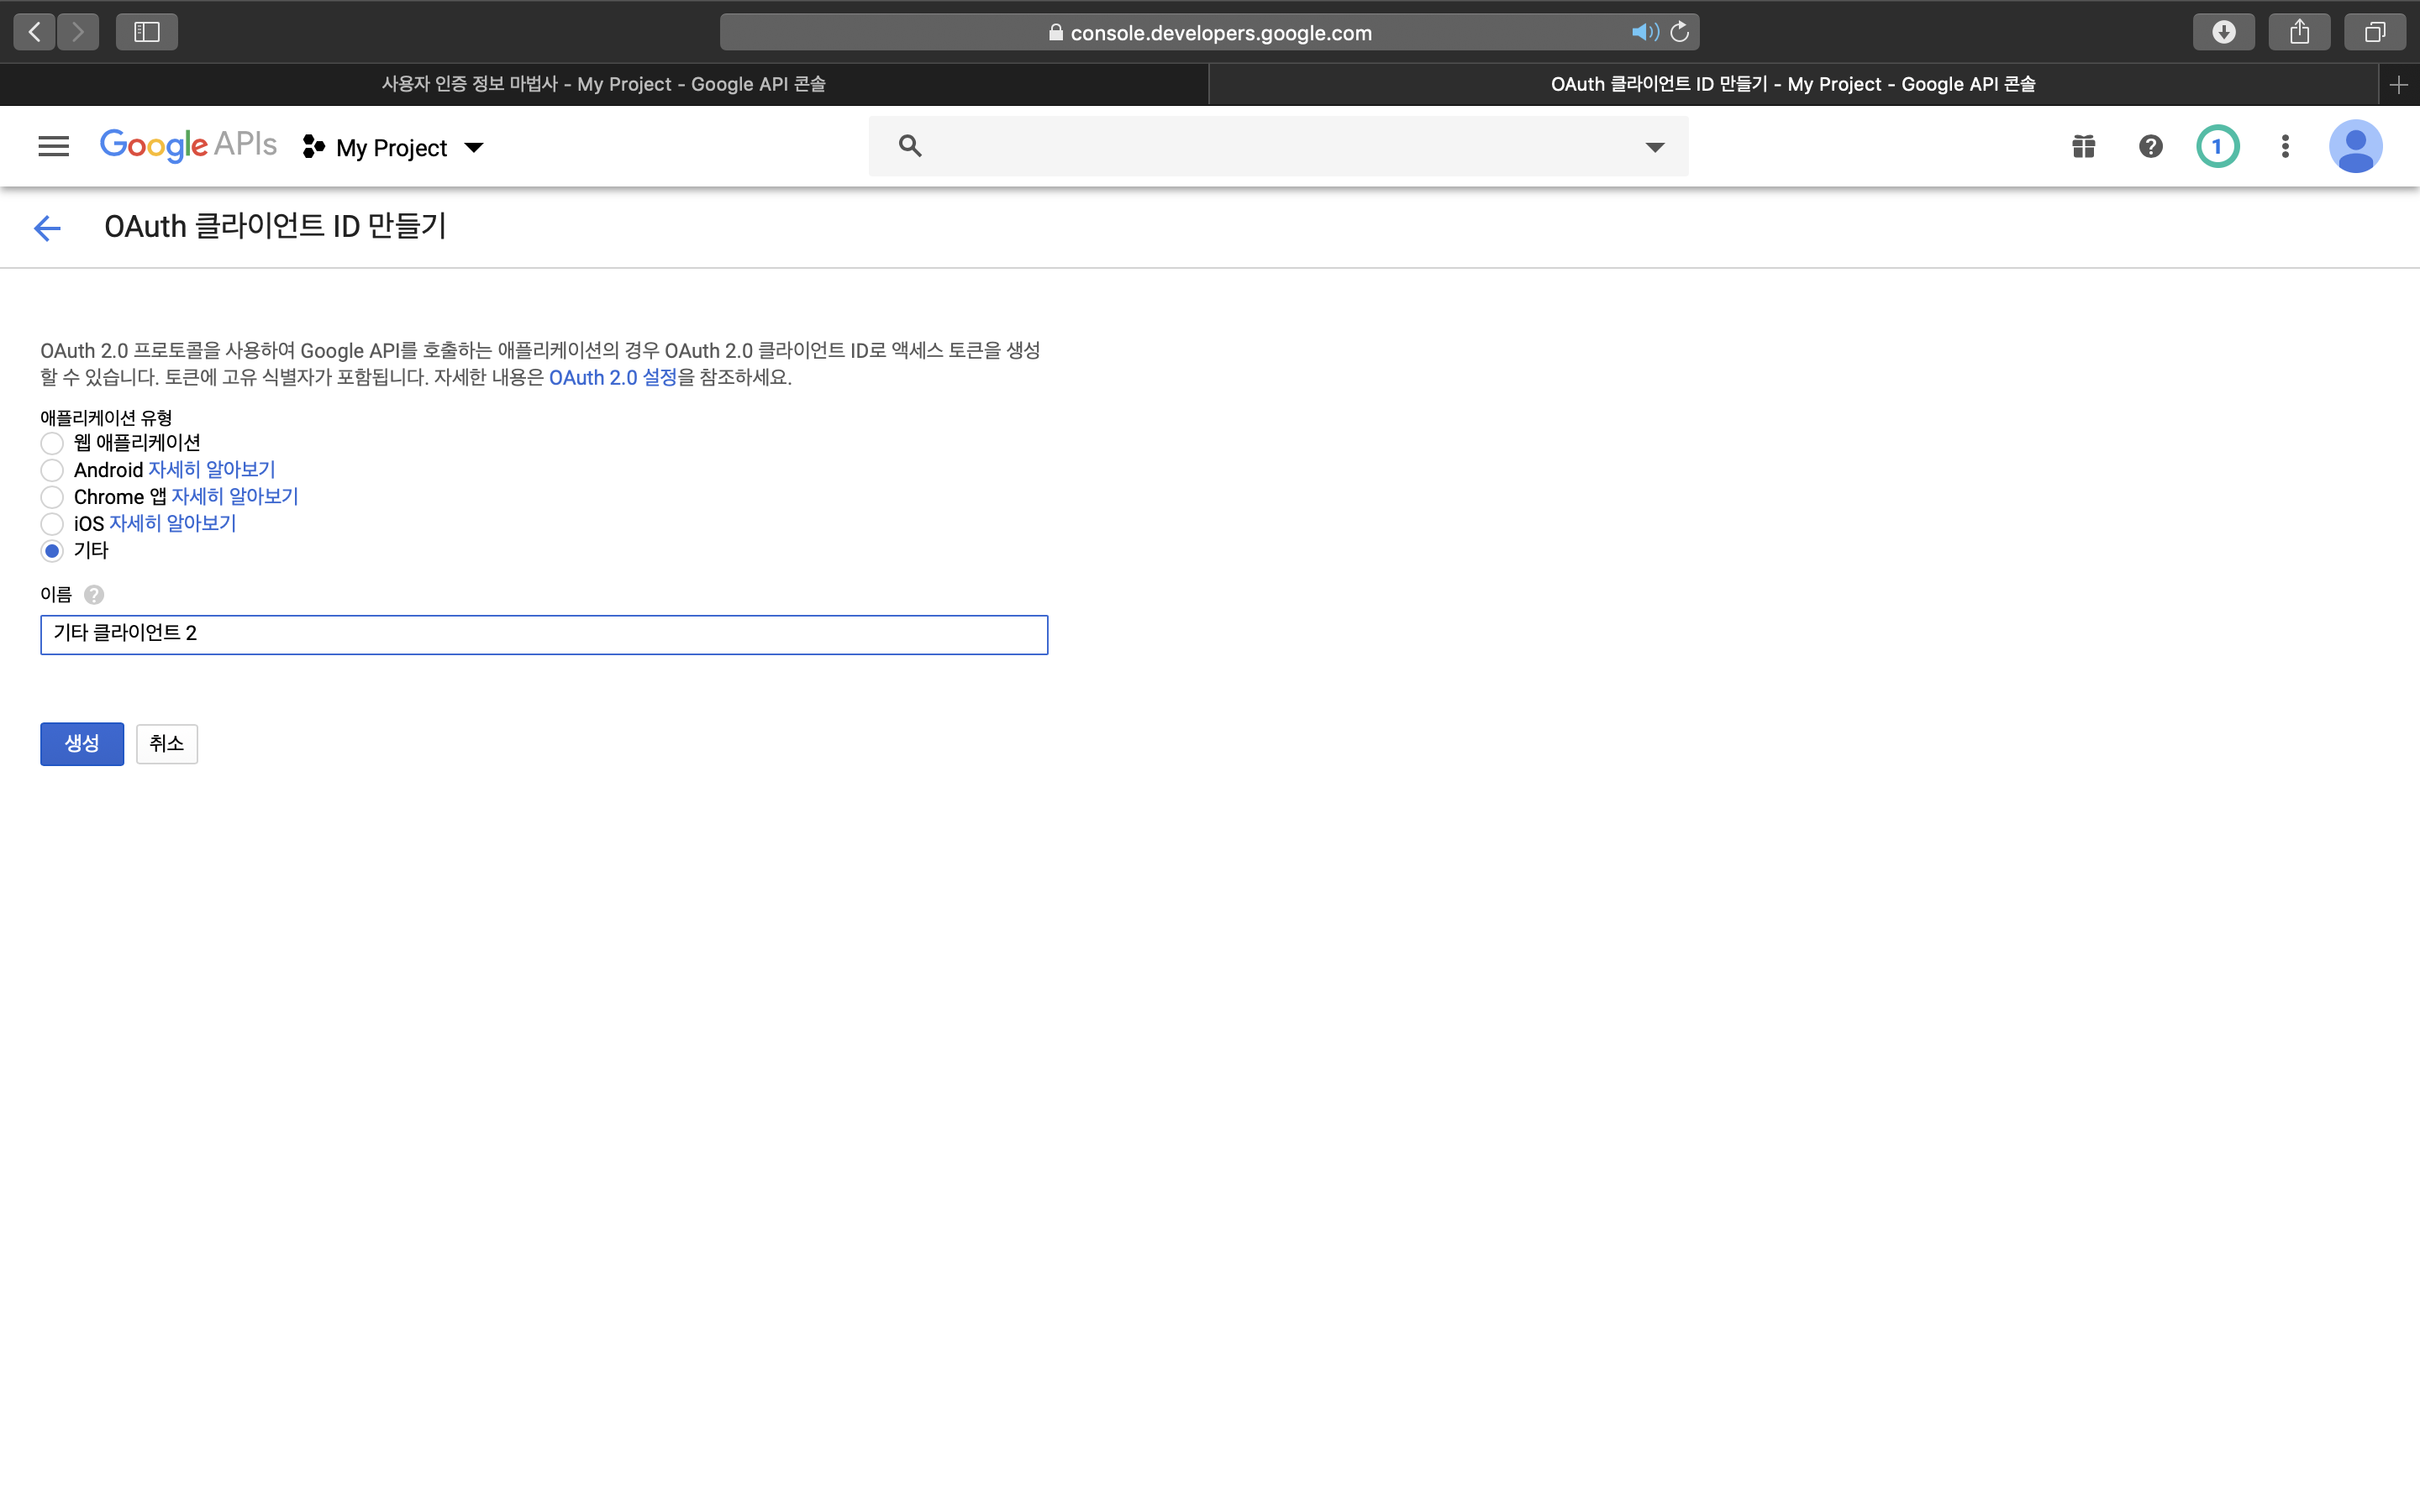Click the 이름 text input field
Viewport: 2420px width, 1512px height.
(x=543, y=634)
